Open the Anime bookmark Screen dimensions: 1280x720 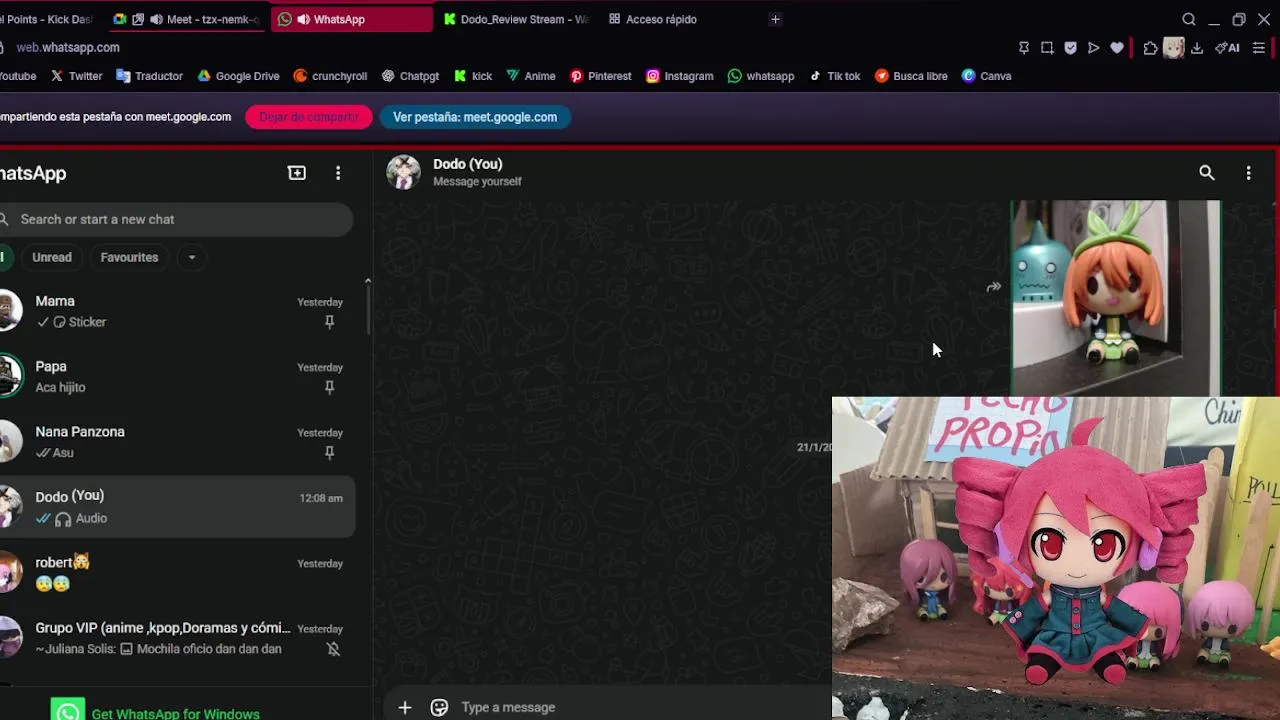pyautogui.click(x=530, y=76)
